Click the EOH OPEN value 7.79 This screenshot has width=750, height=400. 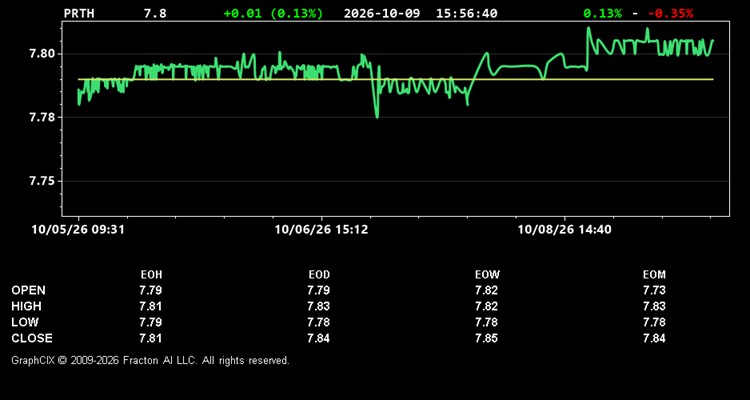click(x=151, y=290)
